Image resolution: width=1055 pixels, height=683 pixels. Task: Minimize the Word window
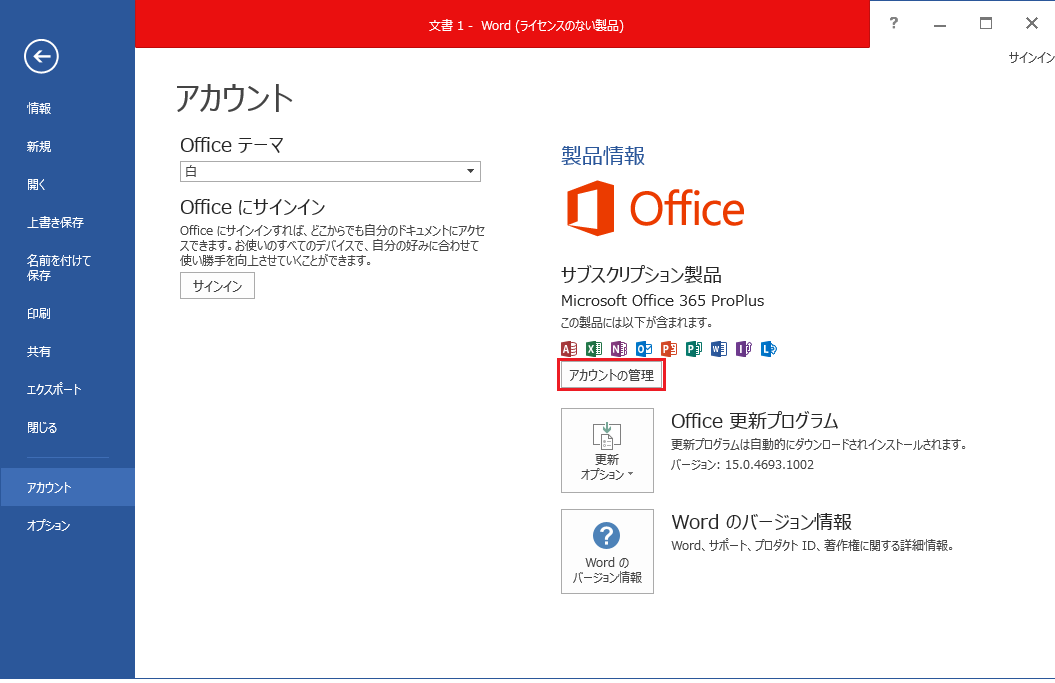(940, 24)
